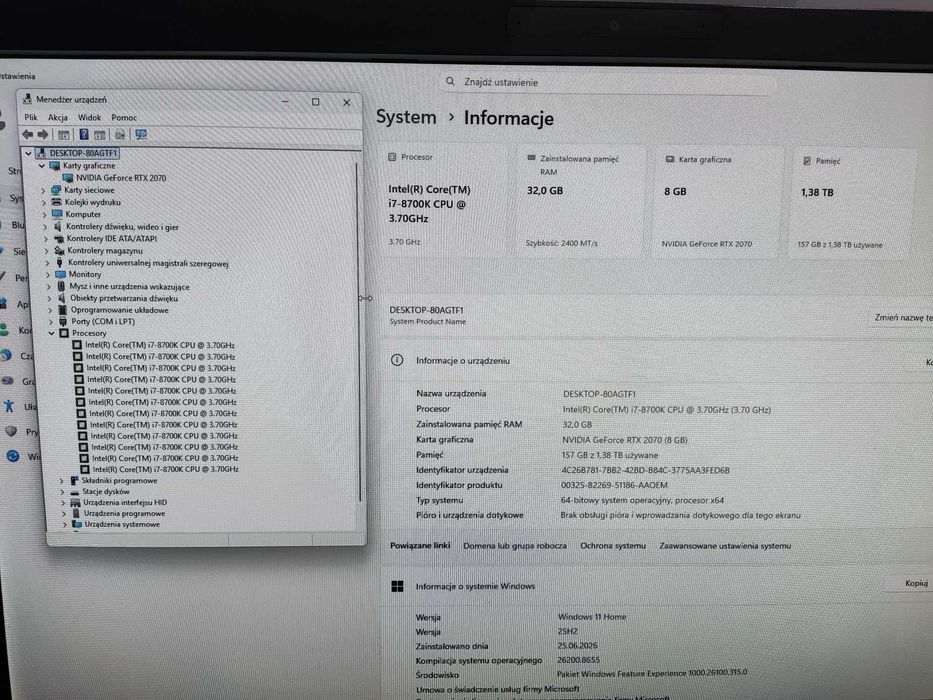This screenshot has height=700, width=933.
Task: Expand the Komputer node
Action: (44, 214)
